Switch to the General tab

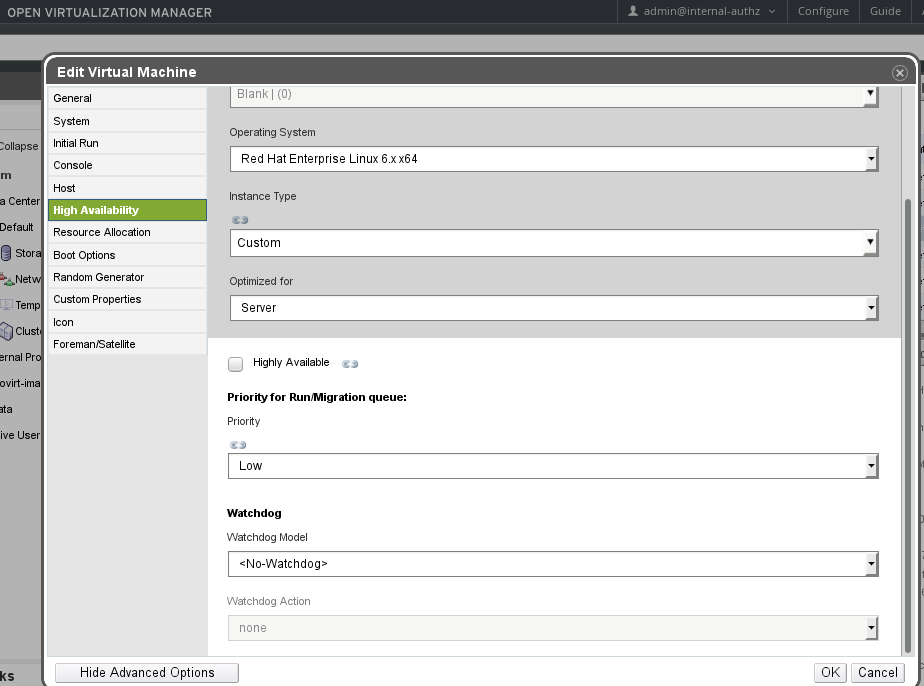[x=73, y=98]
